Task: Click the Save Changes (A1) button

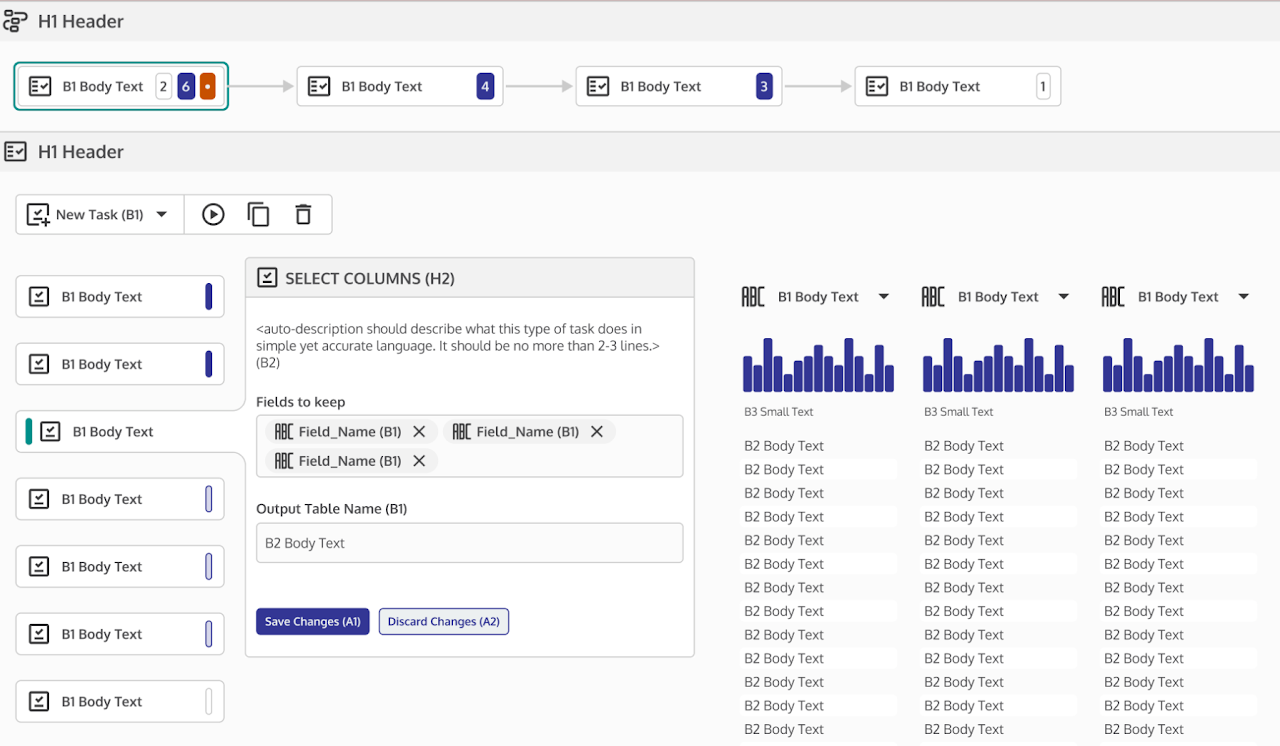Action: coord(313,621)
